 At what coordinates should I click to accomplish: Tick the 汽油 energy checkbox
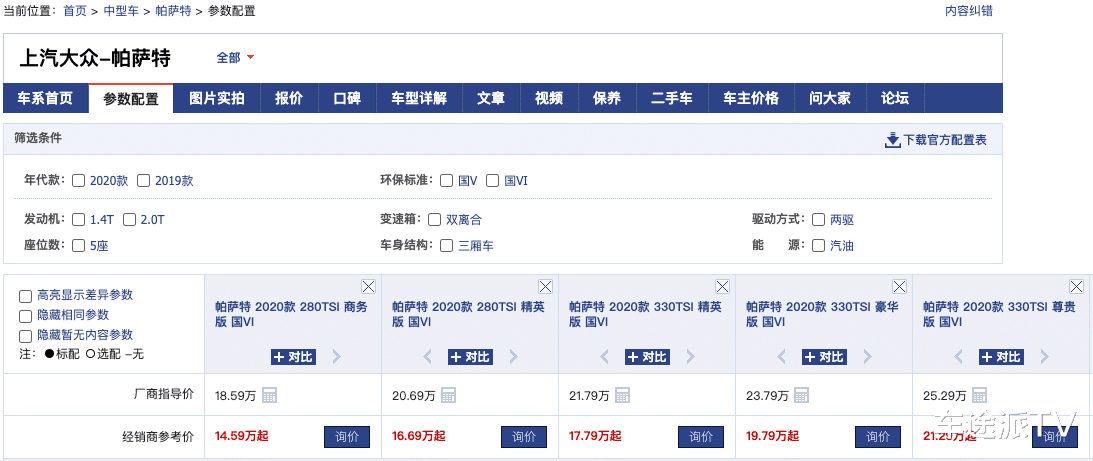[818, 245]
